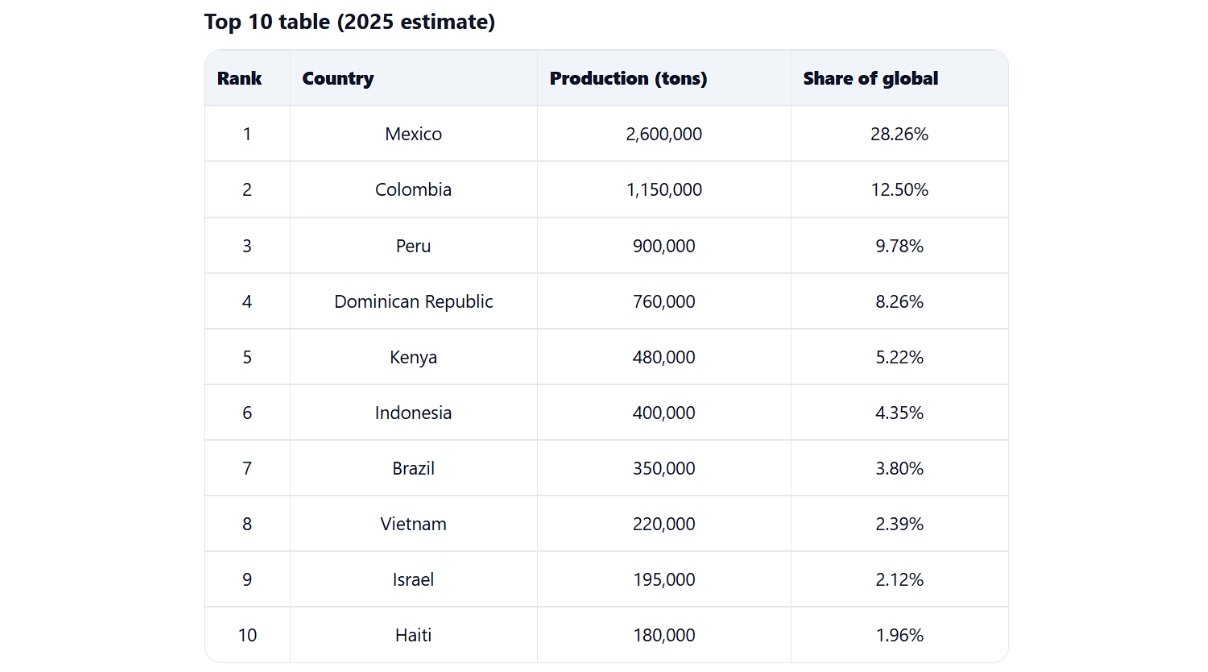
Task: Click the Israel table cell
Action: click(x=413, y=580)
